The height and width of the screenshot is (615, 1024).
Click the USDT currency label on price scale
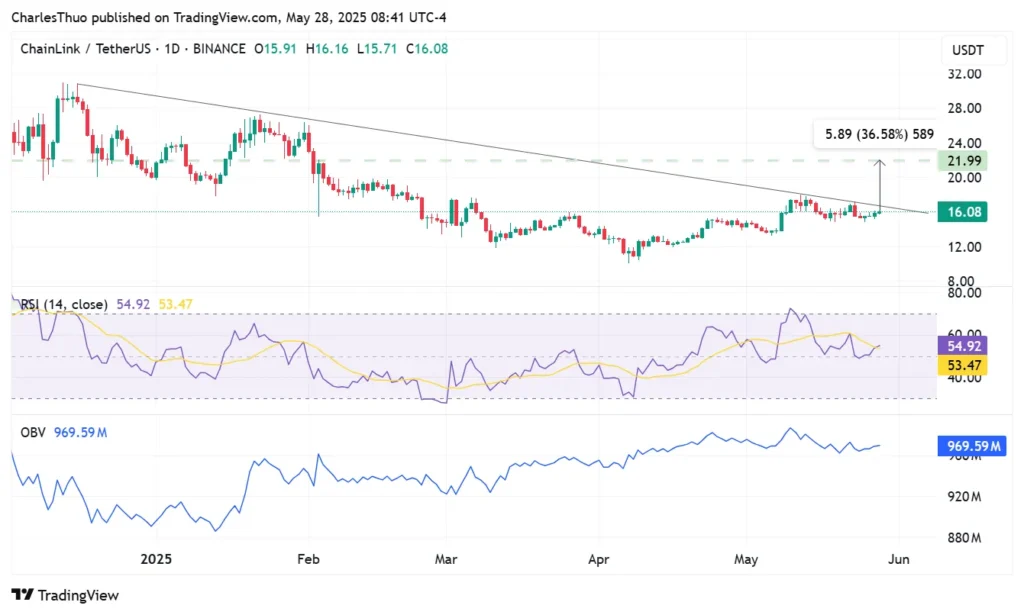(967, 49)
